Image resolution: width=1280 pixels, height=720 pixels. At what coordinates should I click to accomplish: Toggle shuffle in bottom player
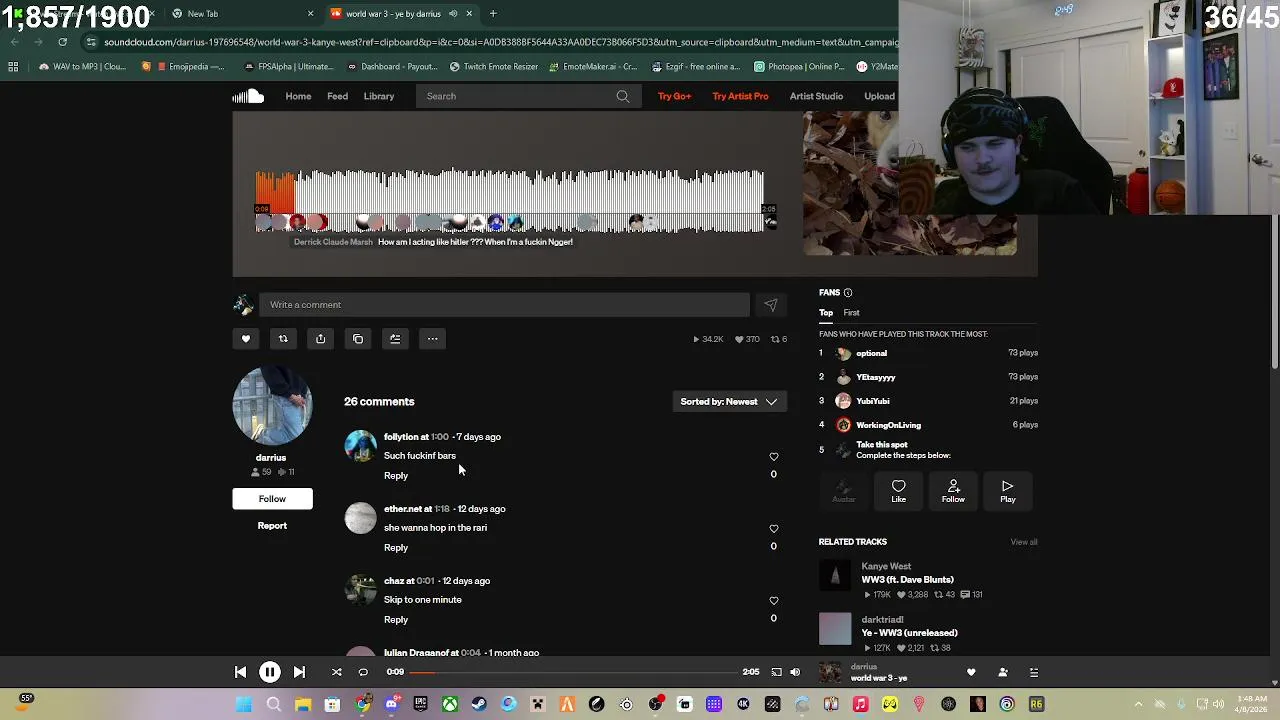[x=336, y=672]
